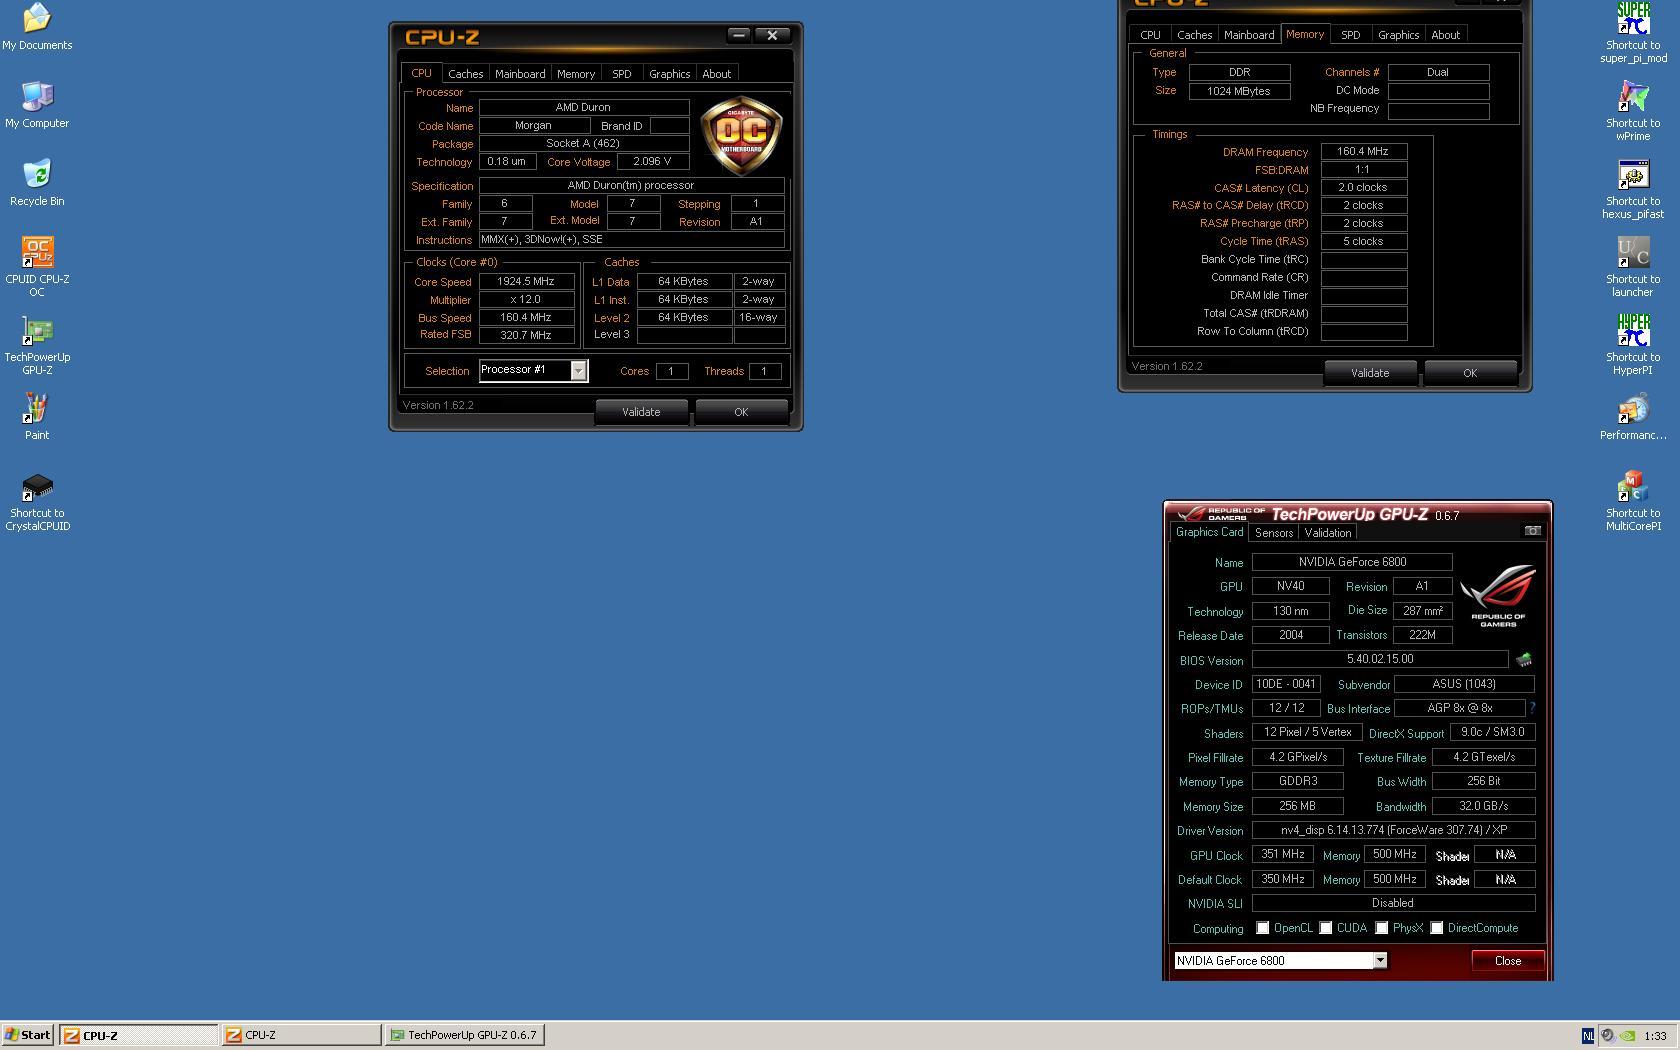Open My Documents desktop icon

[37, 26]
